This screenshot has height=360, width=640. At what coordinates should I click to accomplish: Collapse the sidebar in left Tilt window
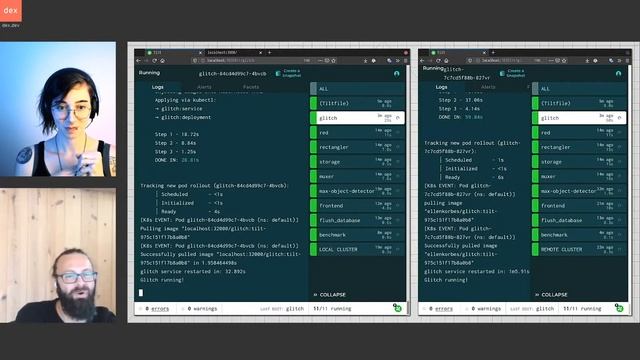[x=329, y=295]
